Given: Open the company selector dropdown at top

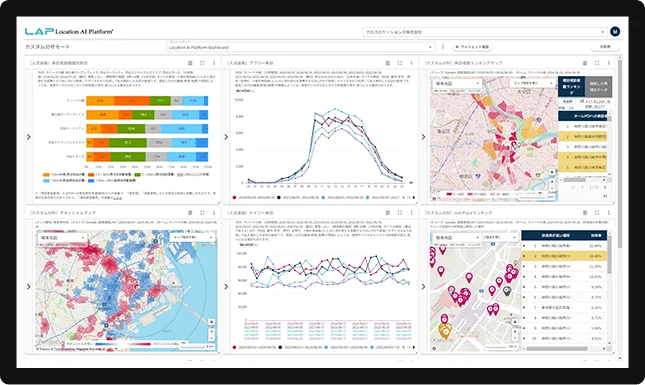Looking at the screenshot, I should (485, 32).
